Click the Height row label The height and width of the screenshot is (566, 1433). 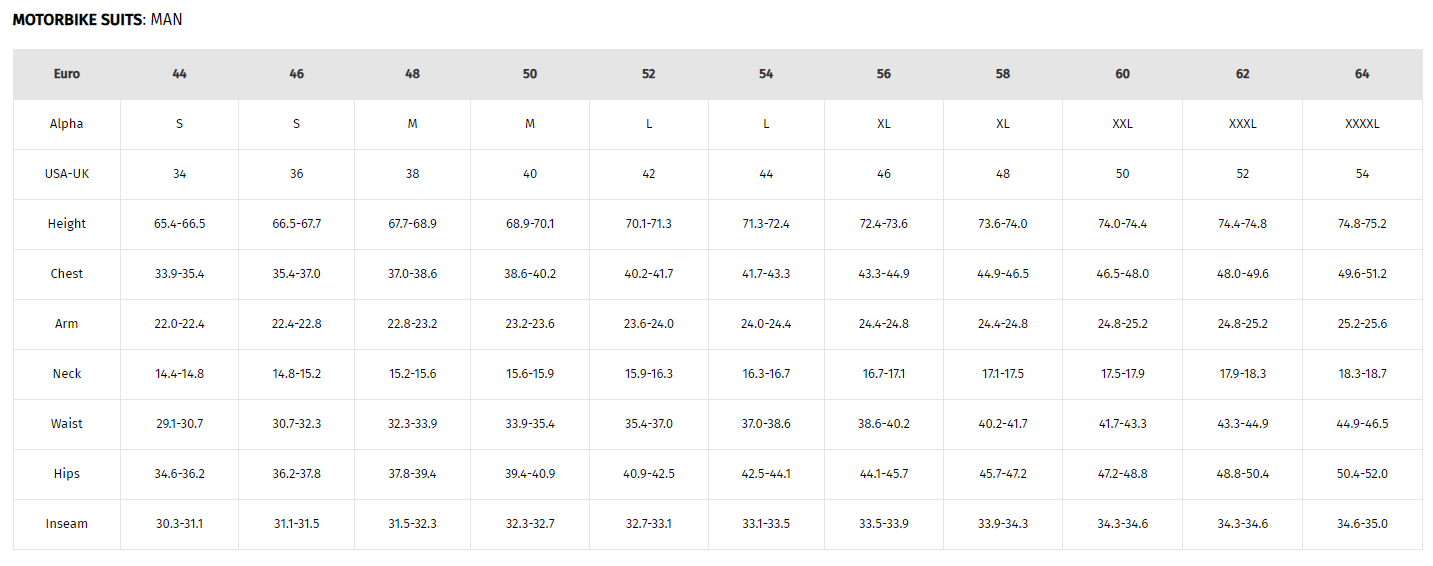click(67, 224)
